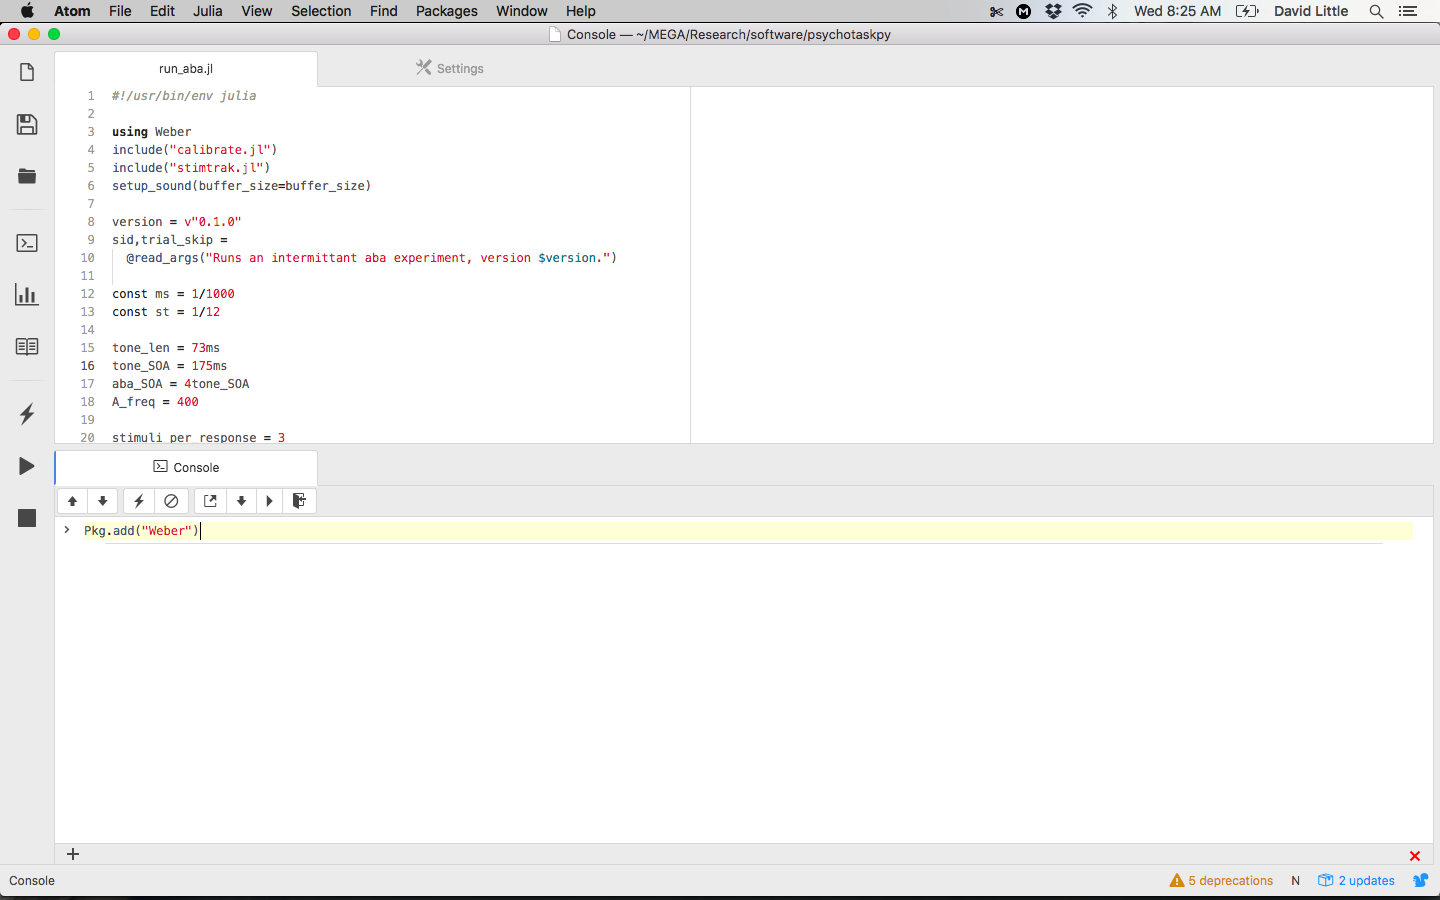The width and height of the screenshot is (1440, 900).
Task: Click the Bluetooth icon in menu bar
Action: (1112, 11)
